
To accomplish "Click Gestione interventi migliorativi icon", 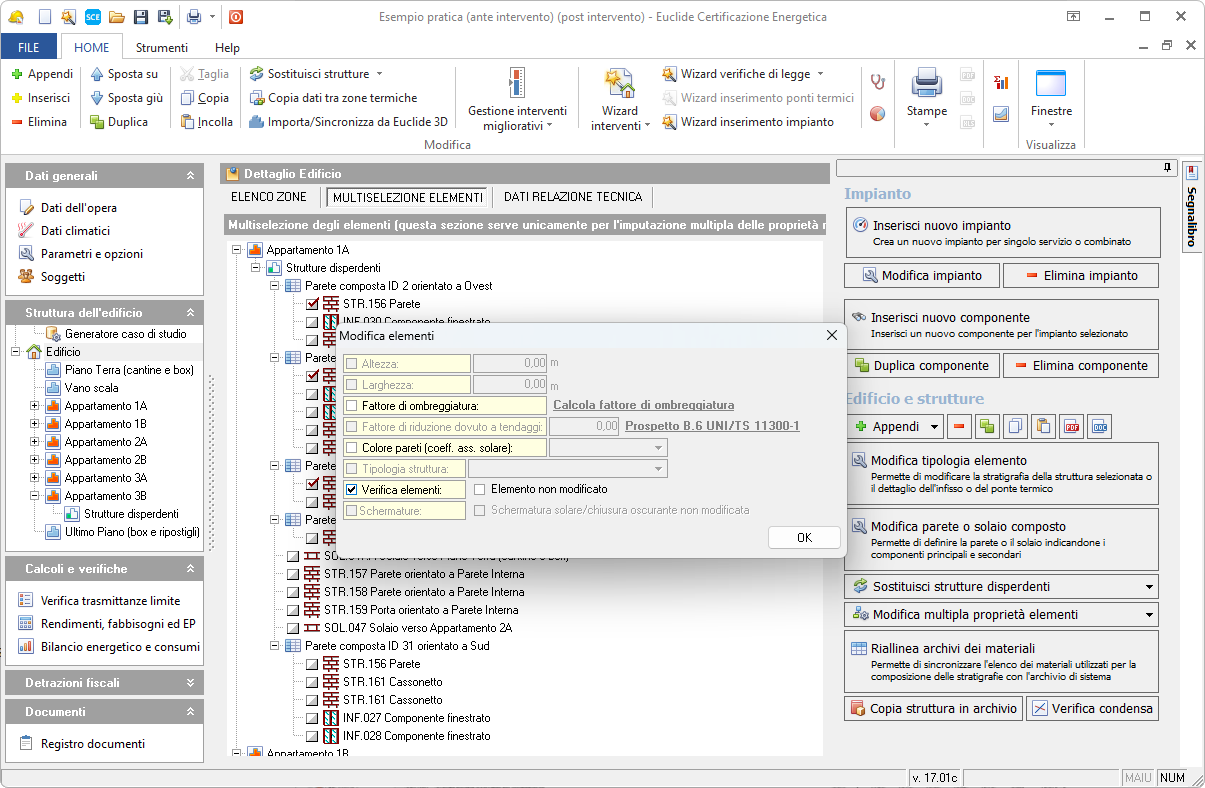I will click(516, 85).
